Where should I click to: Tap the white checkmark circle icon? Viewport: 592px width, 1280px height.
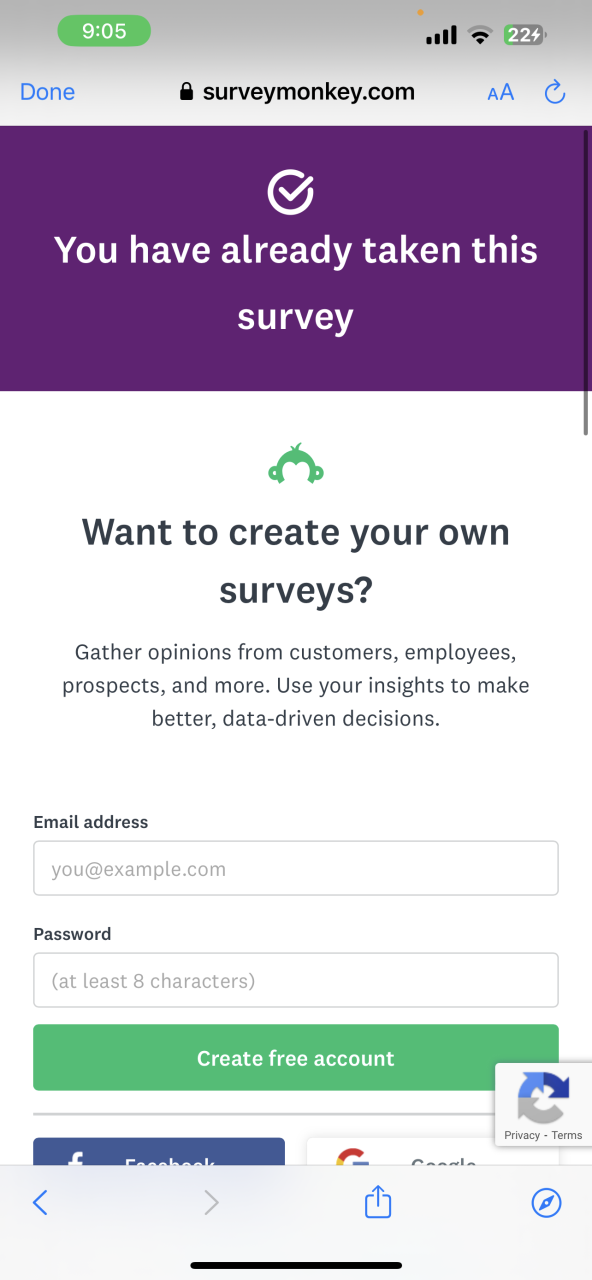291,191
